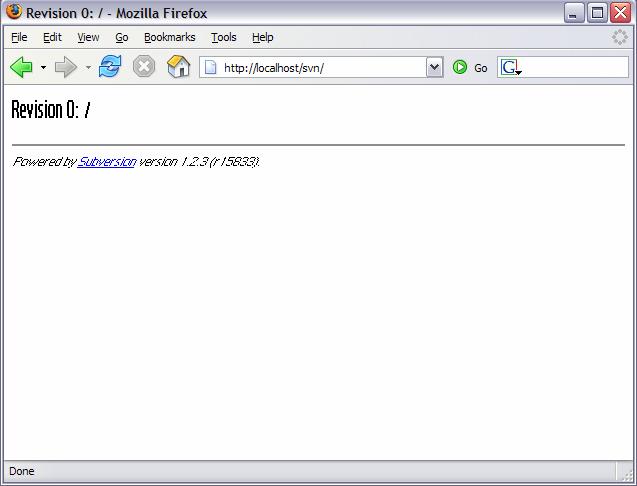Viewport: 637px width, 486px height.
Task: Click the green Go button
Action: [x=470, y=67]
